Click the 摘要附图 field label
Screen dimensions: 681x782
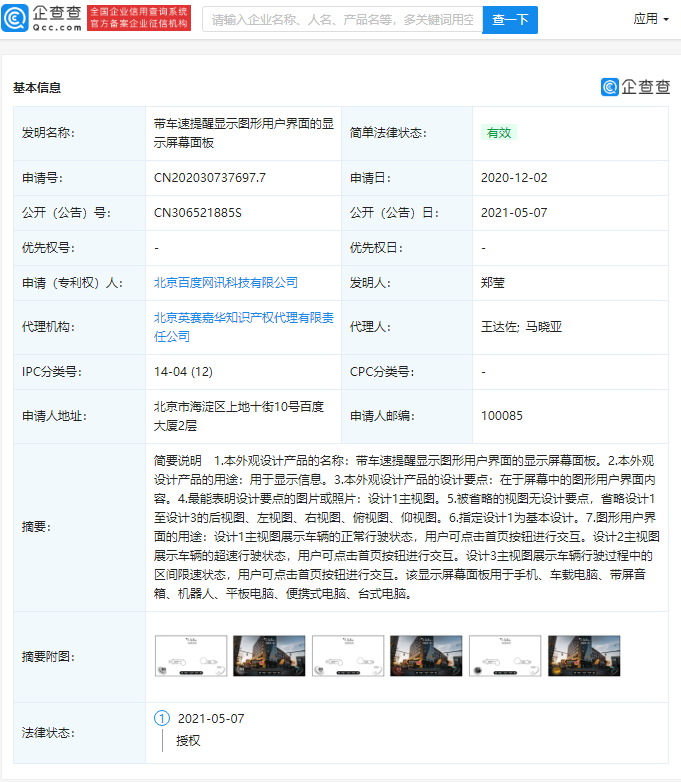pyautogui.click(x=48, y=656)
